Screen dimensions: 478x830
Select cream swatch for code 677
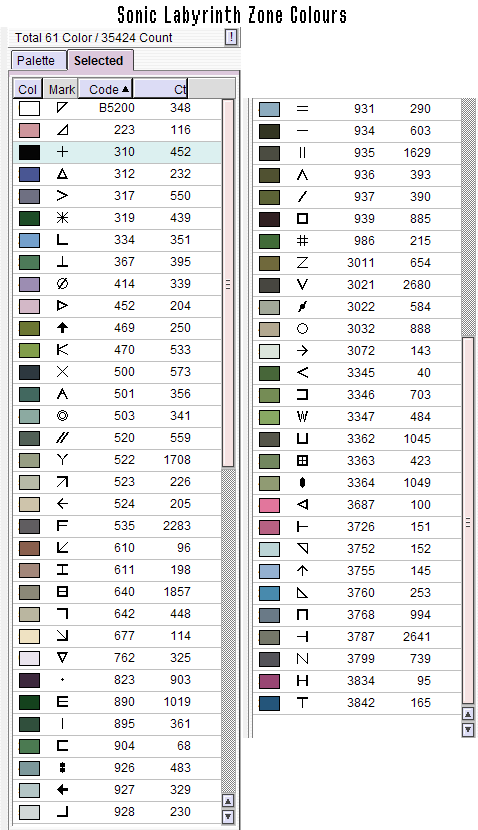tap(30, 636)
